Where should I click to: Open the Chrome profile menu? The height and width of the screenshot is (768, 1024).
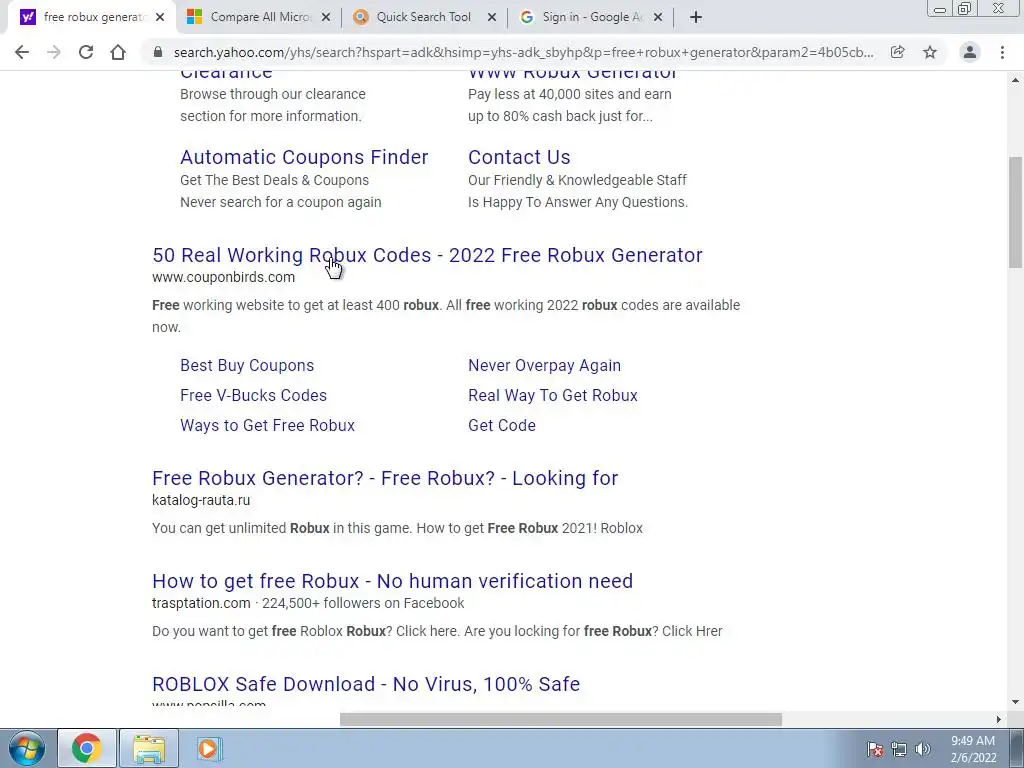970,52
